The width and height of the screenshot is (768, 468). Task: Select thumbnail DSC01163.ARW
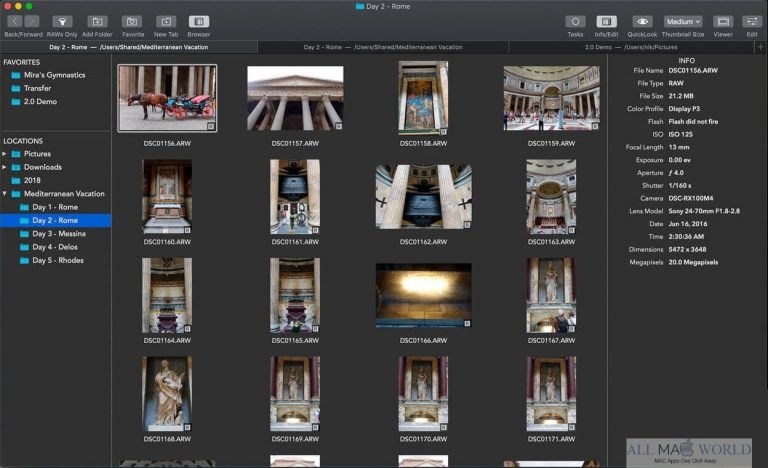(551, 197)
